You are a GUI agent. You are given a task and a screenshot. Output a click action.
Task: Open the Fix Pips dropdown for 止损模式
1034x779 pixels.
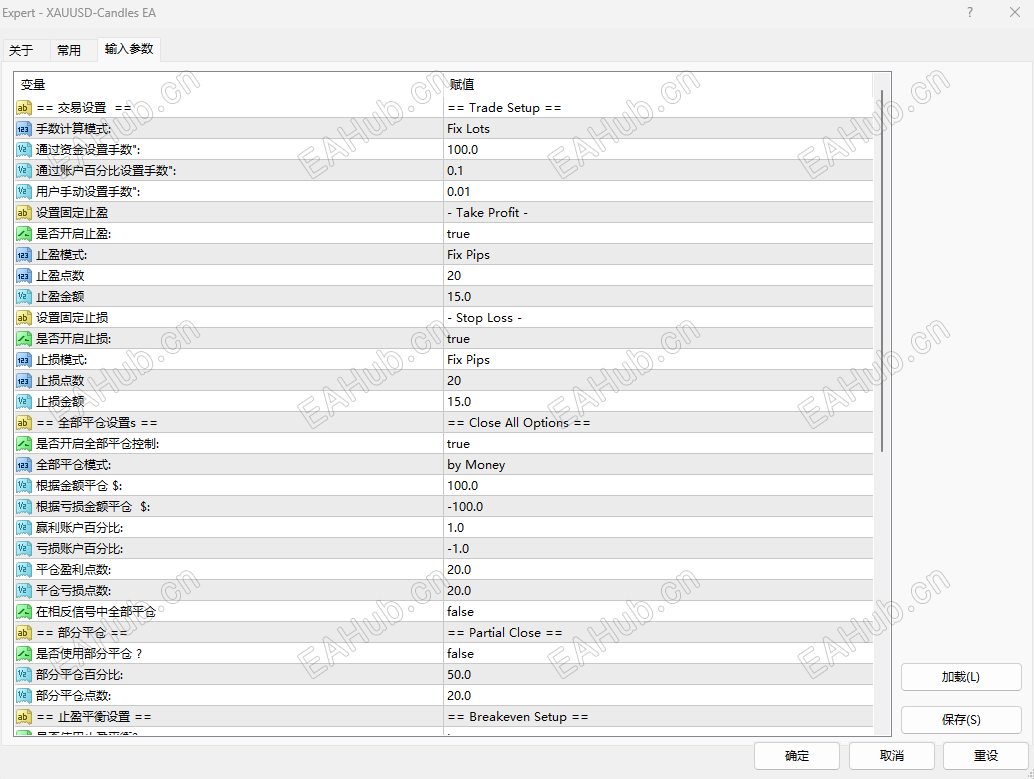[658, 359]
